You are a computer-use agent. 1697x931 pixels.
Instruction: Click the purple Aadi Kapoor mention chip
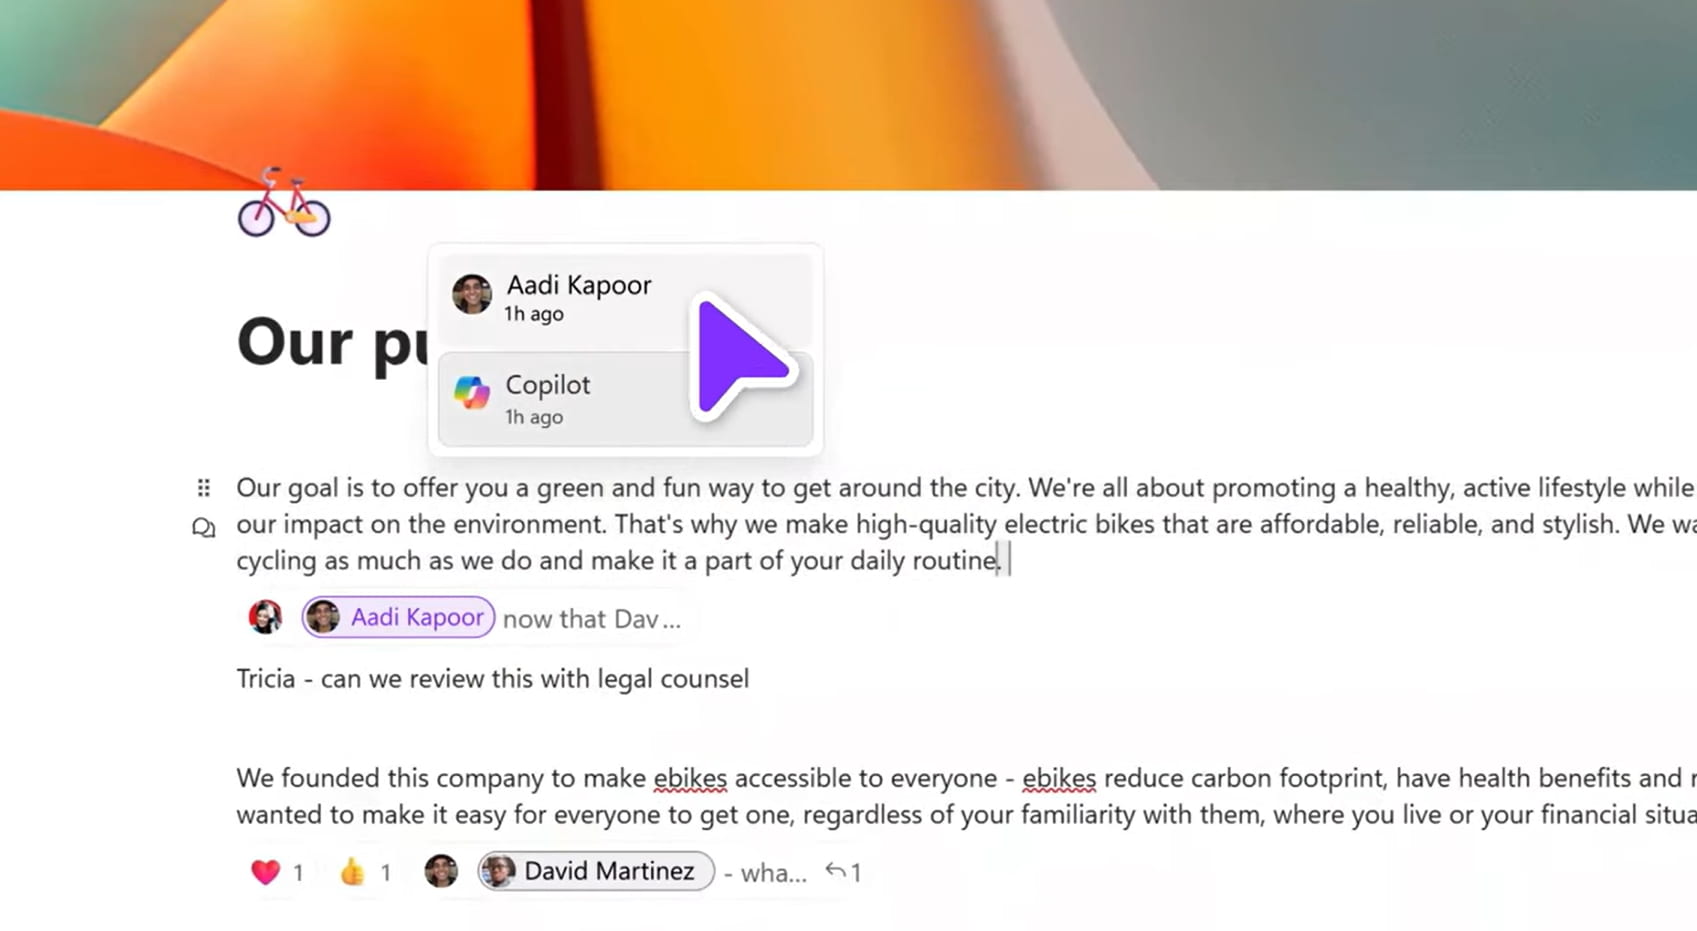coord(398,617)
